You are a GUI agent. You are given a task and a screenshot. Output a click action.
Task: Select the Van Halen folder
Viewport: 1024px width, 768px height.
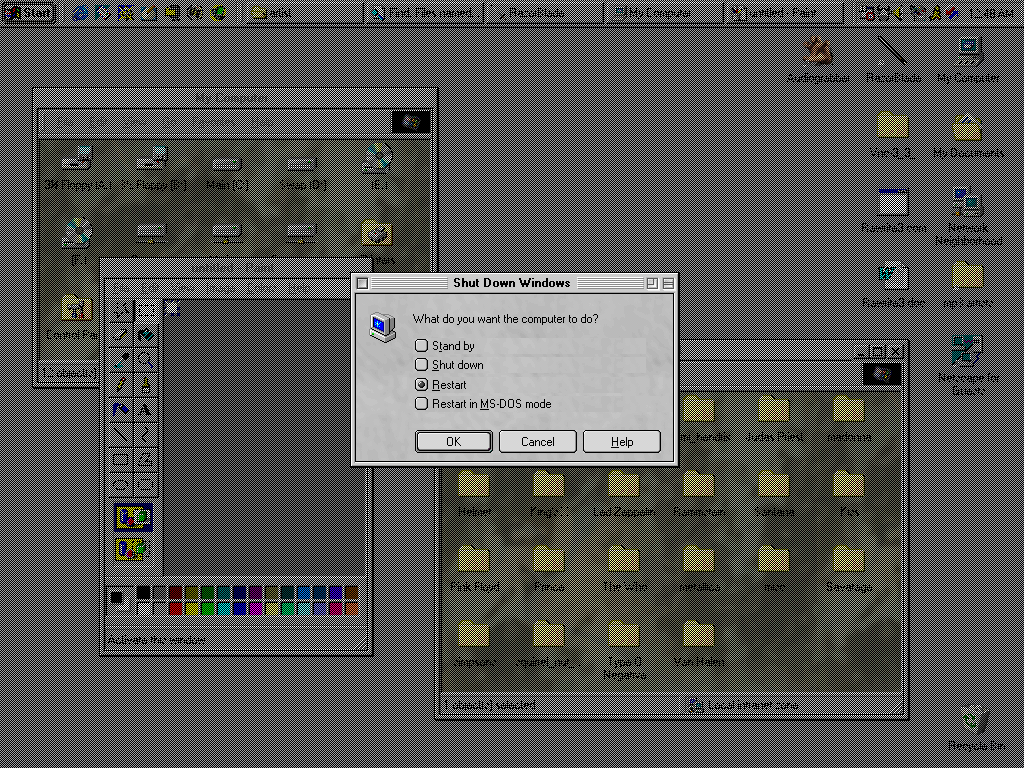[x=699, y=645]
